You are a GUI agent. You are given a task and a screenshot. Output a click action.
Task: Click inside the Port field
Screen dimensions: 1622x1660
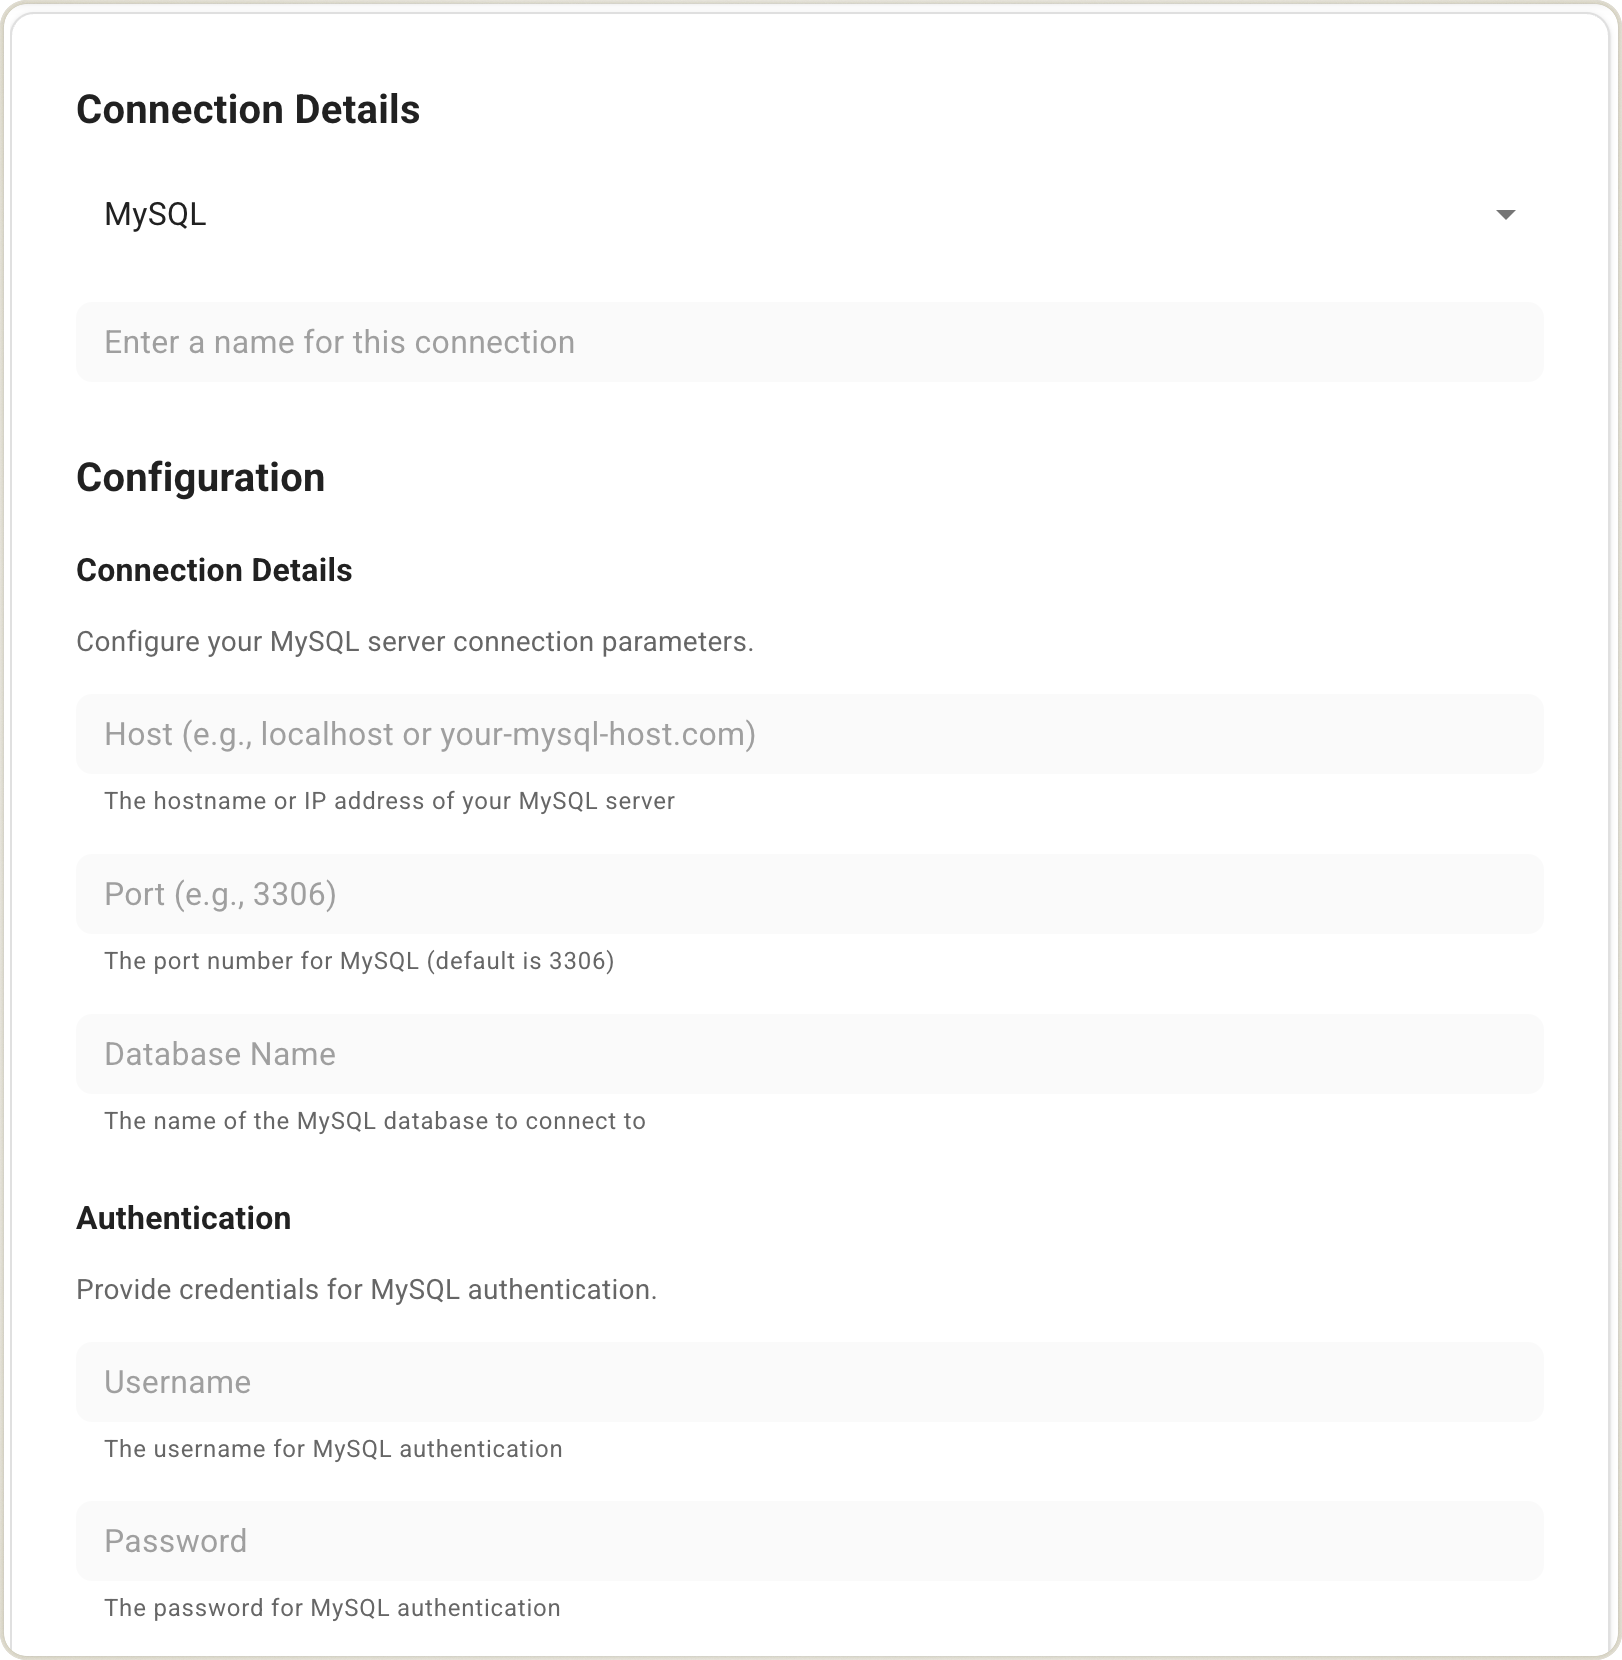(808, 893)
